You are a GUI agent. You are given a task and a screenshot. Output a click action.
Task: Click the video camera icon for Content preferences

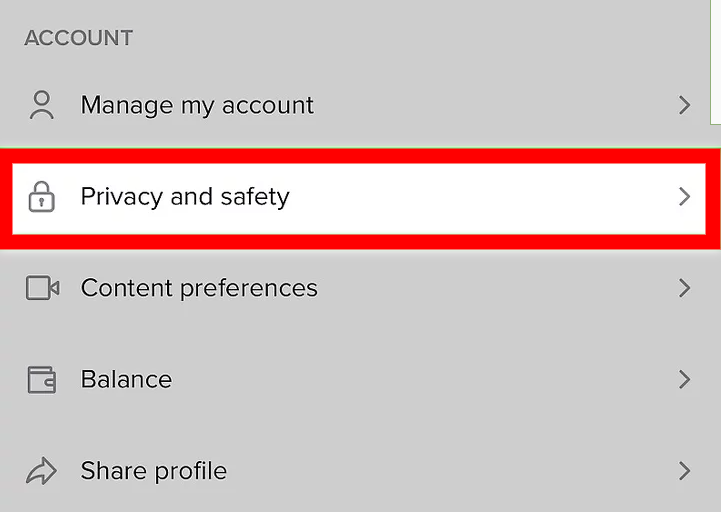click(x=42, y=288)
